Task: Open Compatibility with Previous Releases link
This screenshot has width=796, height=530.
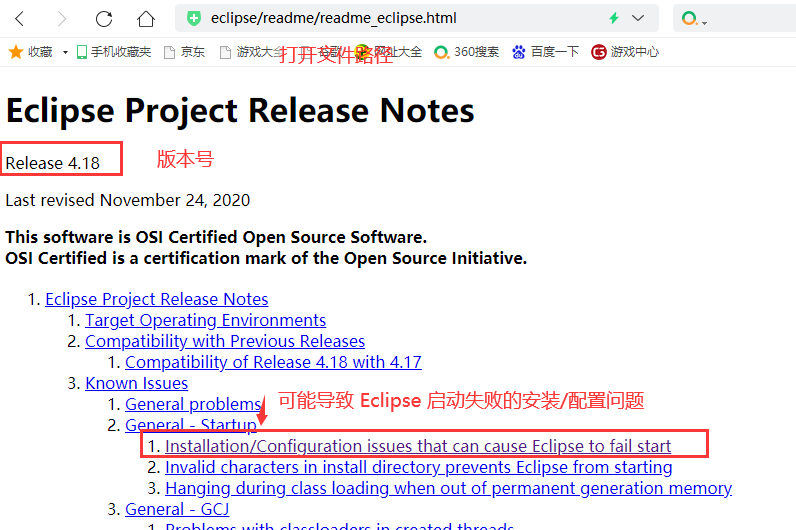Action: pos(225,341)
